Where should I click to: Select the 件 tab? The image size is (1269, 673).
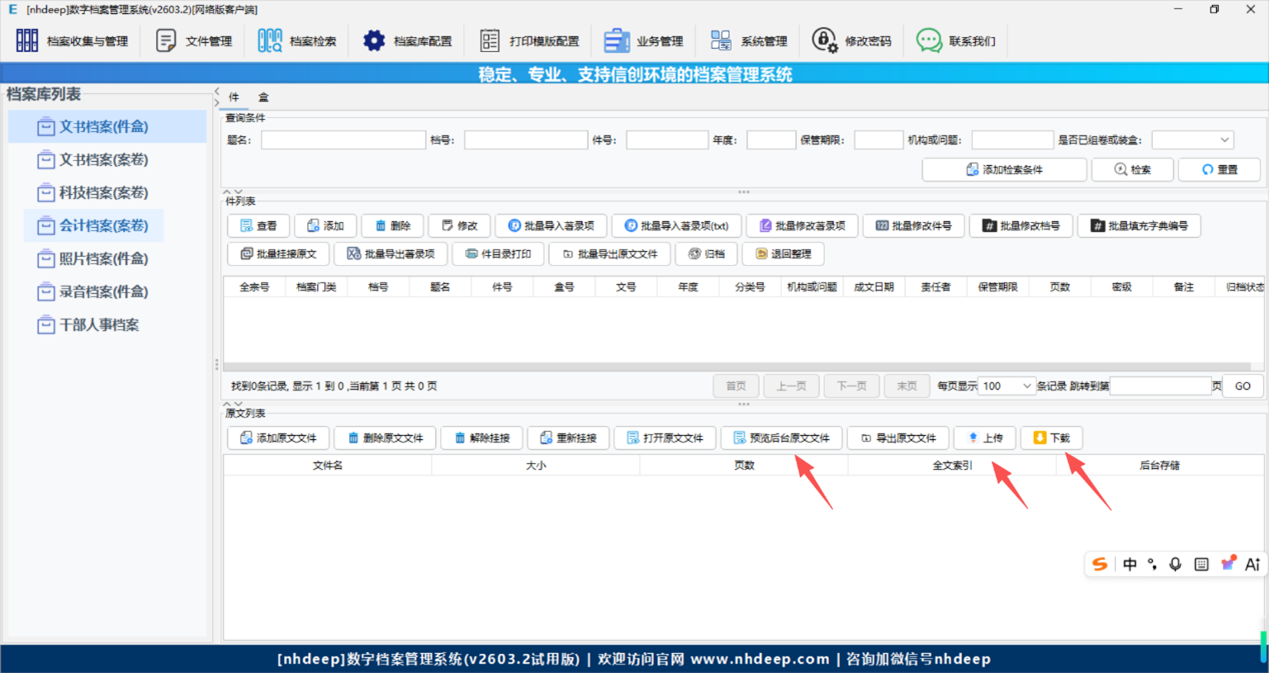[233, 96]
